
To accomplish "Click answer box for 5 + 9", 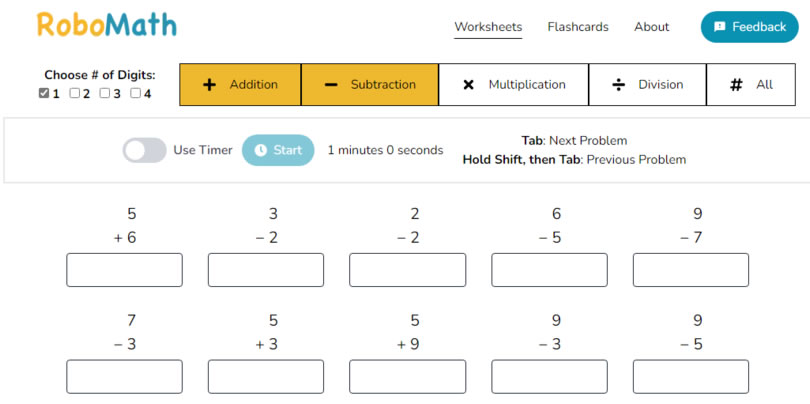I will 407,376.
